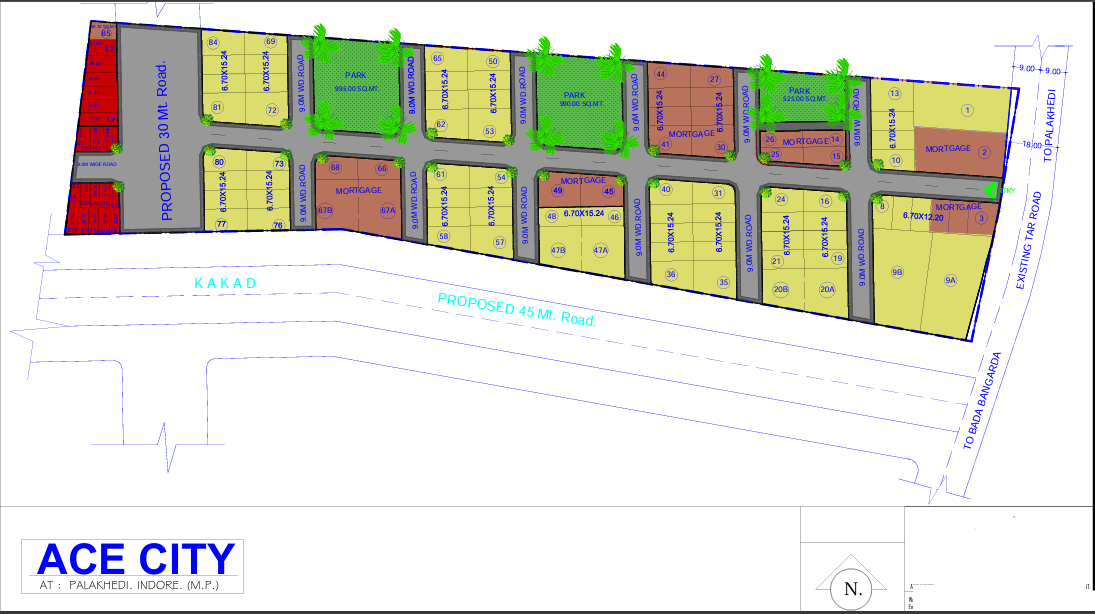The width and height of the screenshot is (1095, 614).
Task: Click MORTGAGE label above plot 3
Action: [958, 207]
